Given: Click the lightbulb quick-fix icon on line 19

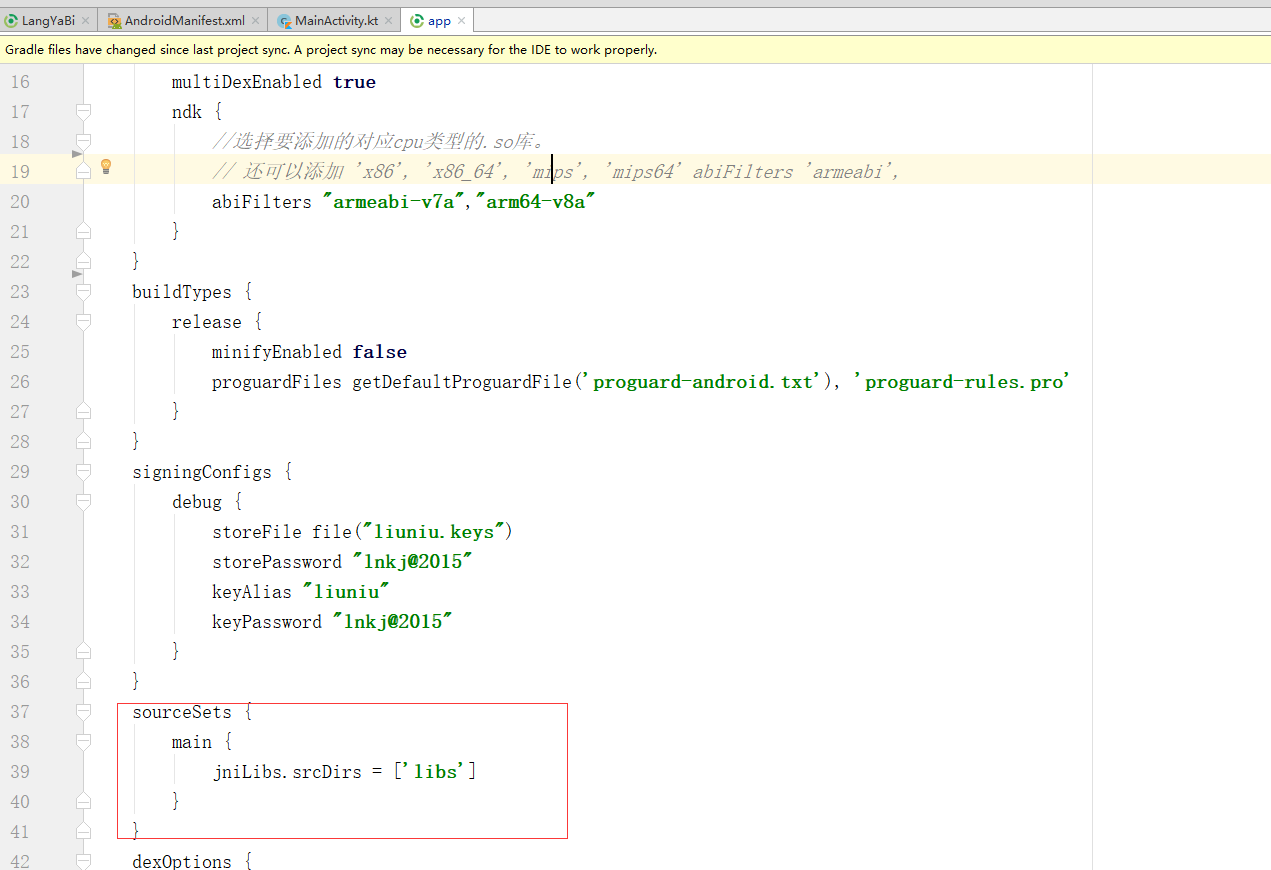Looking at the screenshot, I should pos(106,167).
